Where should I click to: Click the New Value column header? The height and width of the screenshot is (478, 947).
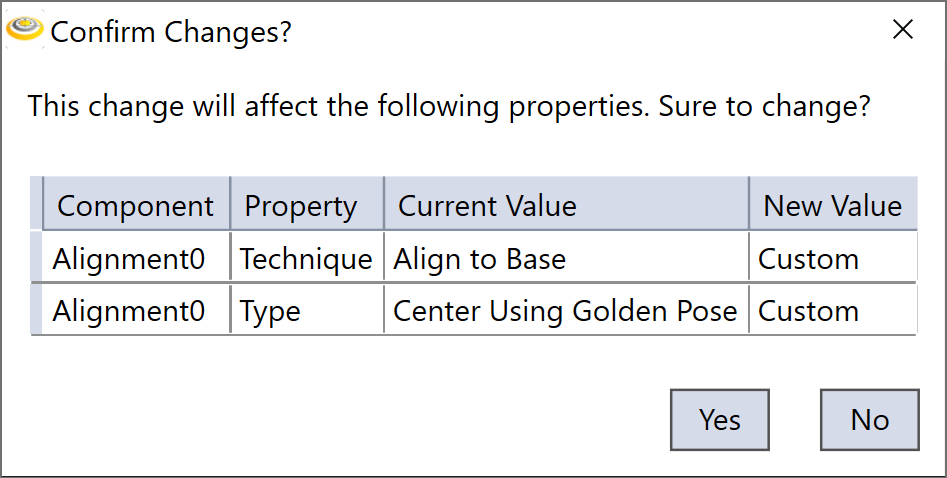832,206
